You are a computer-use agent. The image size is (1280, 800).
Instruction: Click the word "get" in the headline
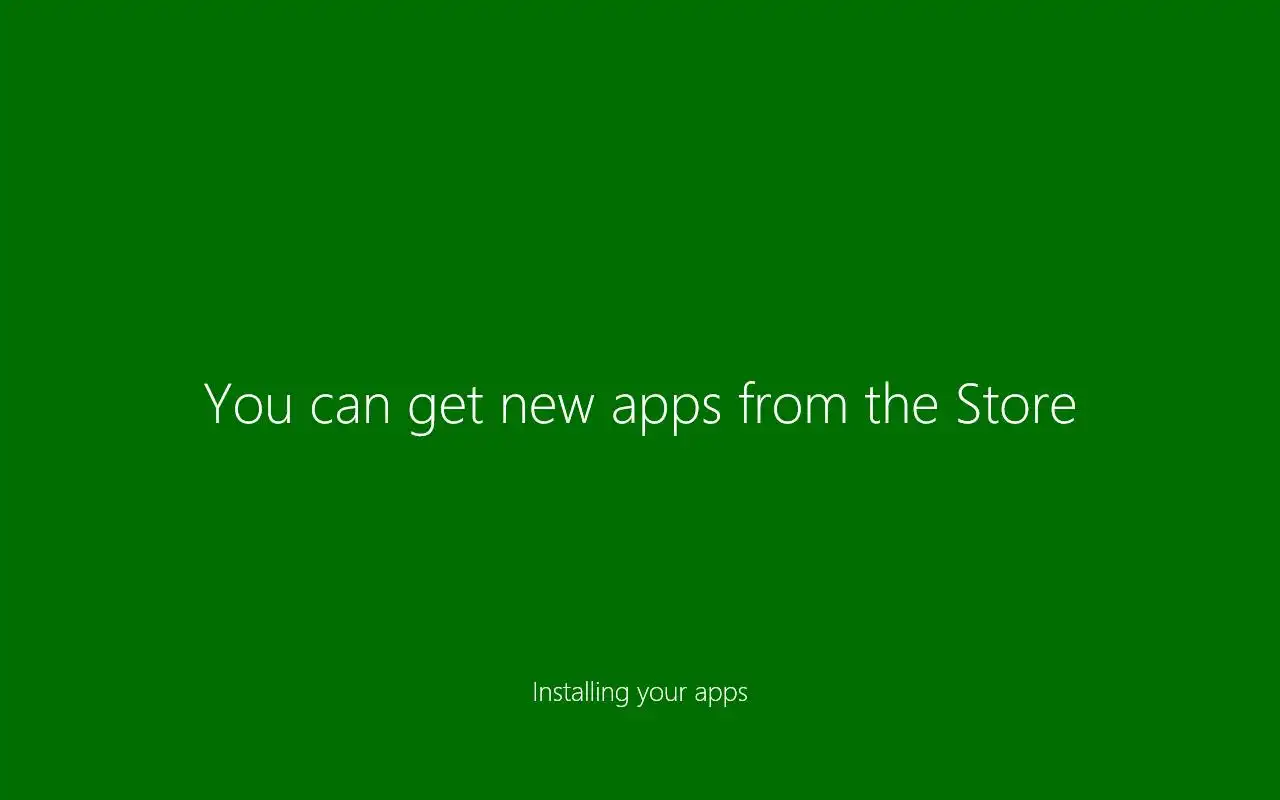(445, 412)
